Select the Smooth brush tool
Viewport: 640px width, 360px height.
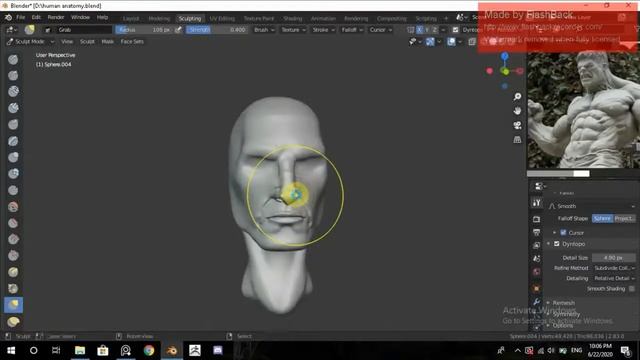(13, 207)
